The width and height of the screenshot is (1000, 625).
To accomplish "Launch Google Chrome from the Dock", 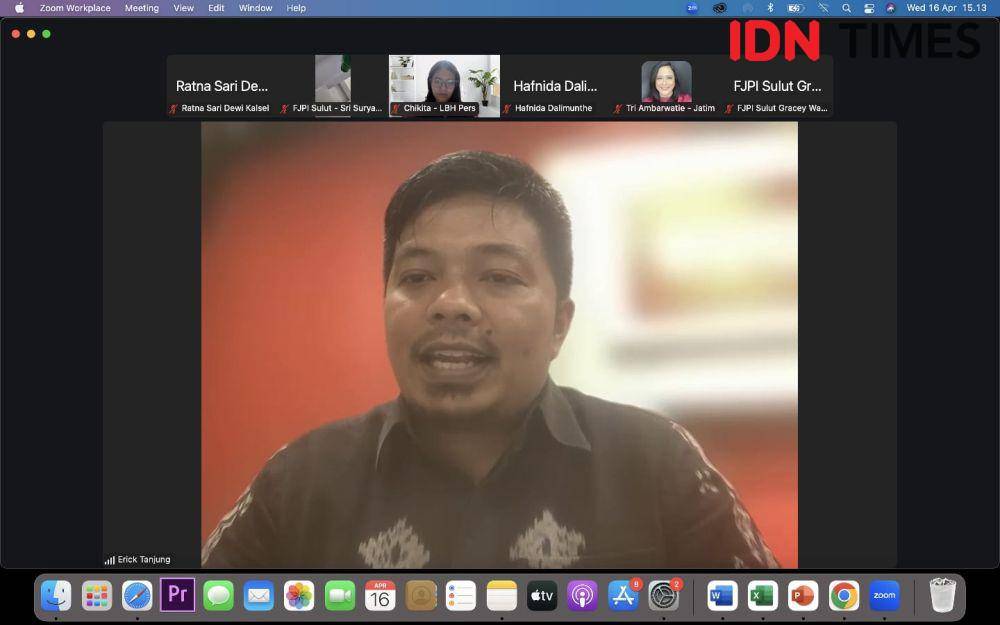I will coord(844,596).
